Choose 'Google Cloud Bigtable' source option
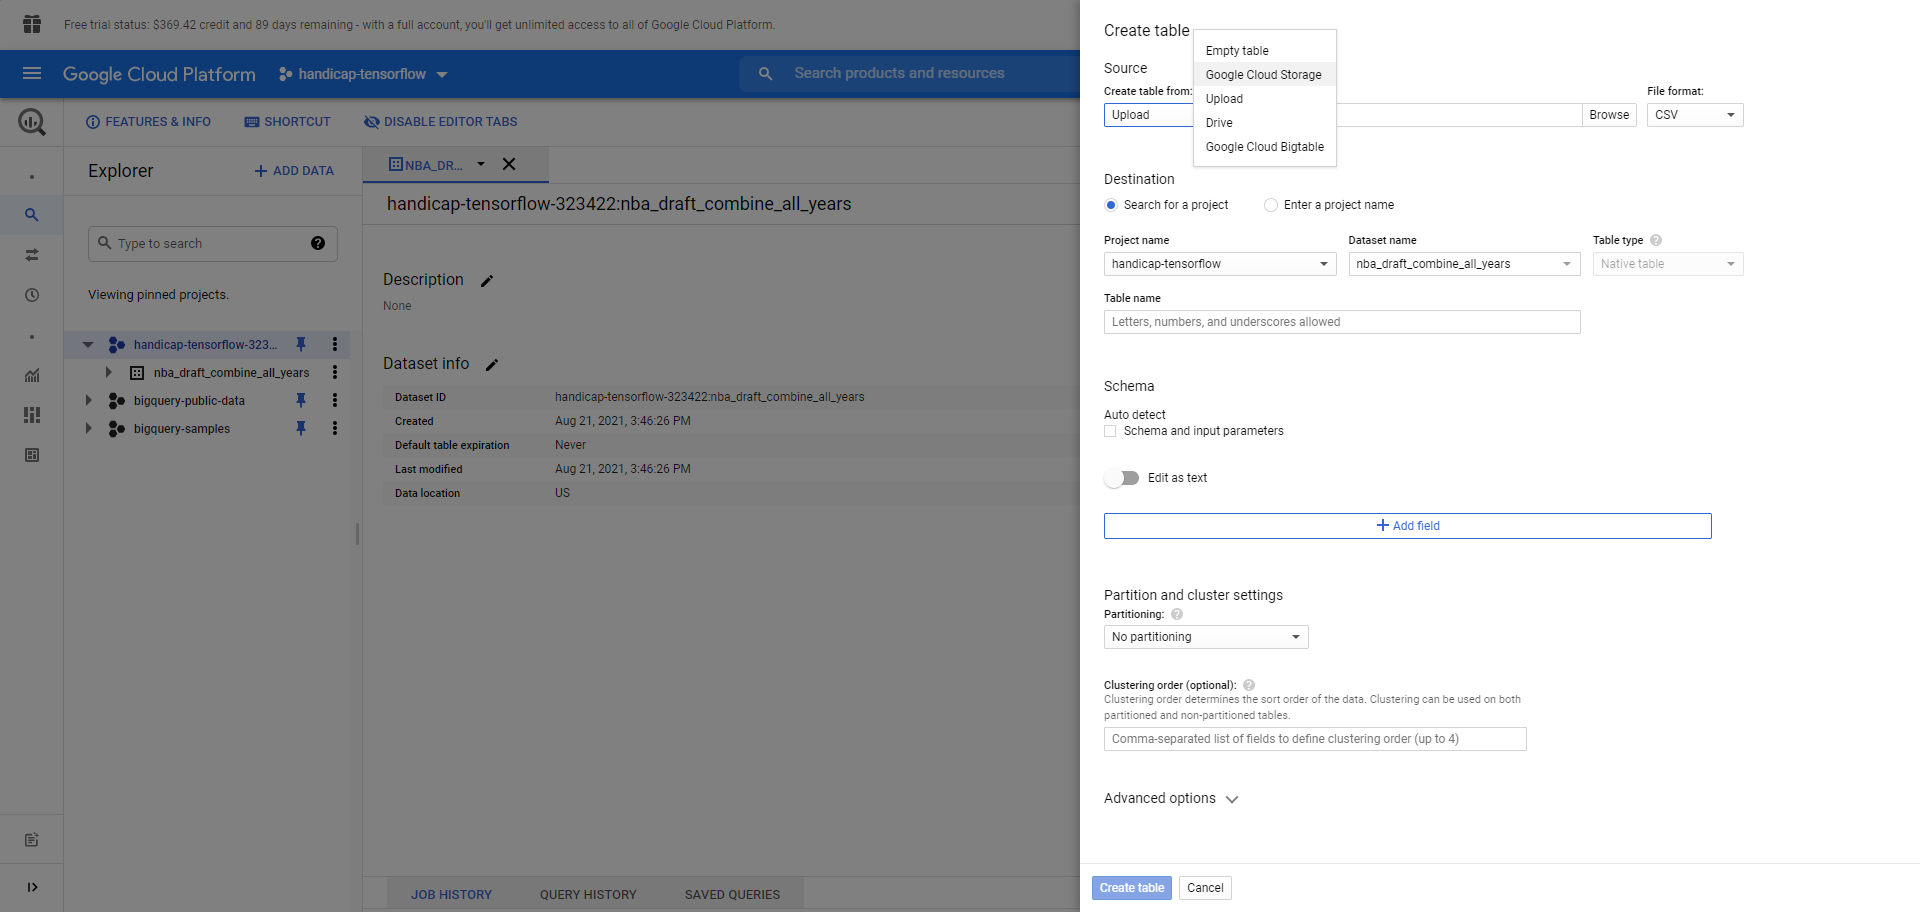Image resolution: width=1920 pixels, height=912 pixels. (1265, 147)
